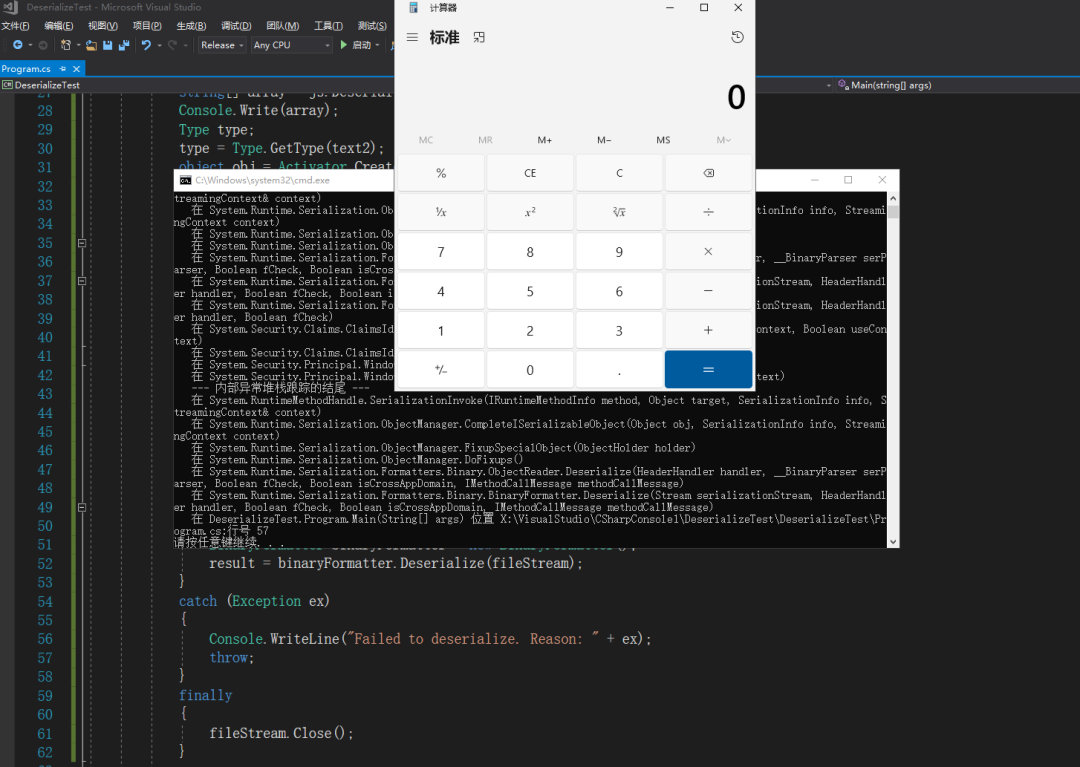
Task: Click the calculator number 3 key
Action: (619, 330)
